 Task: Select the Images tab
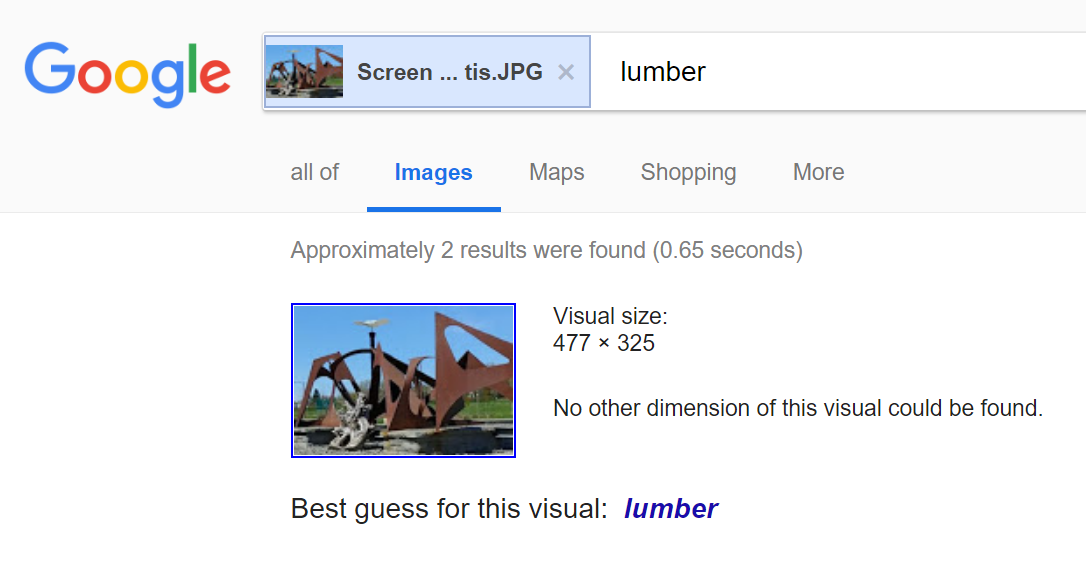434,173
